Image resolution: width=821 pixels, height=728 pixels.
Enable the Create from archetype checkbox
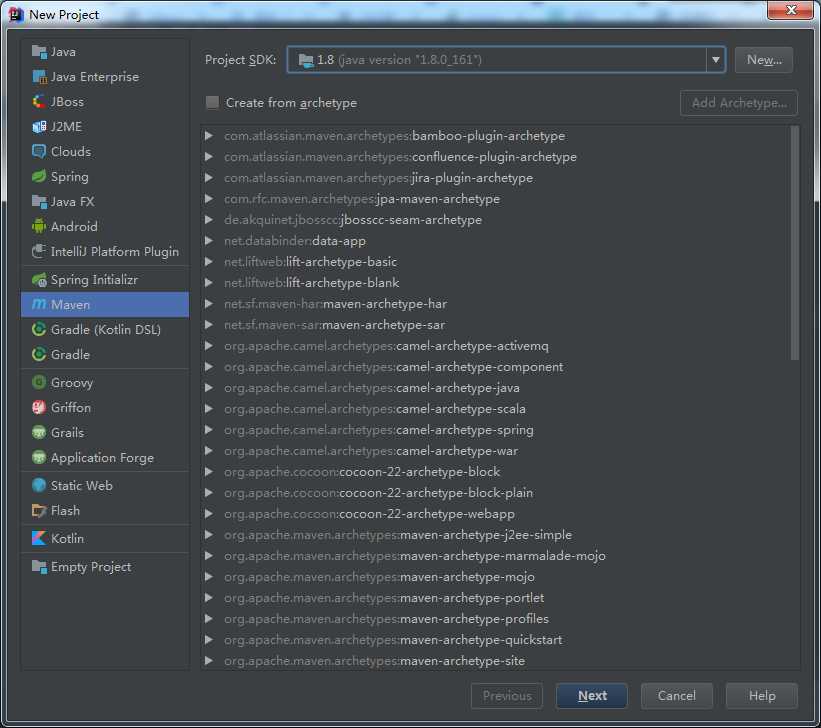tap(212, 103)
